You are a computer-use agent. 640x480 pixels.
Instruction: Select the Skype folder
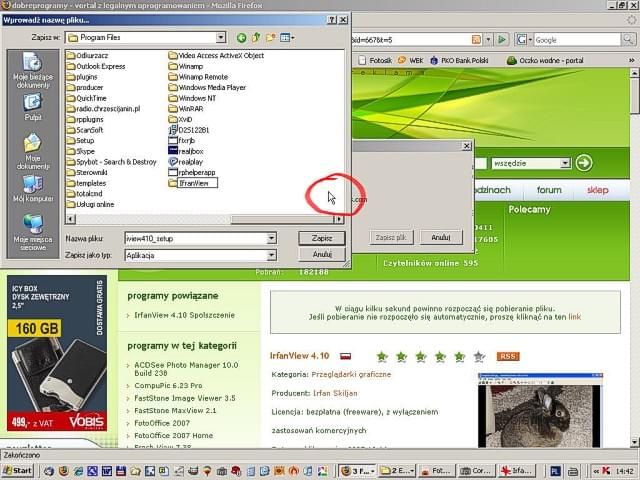[80, 151]
